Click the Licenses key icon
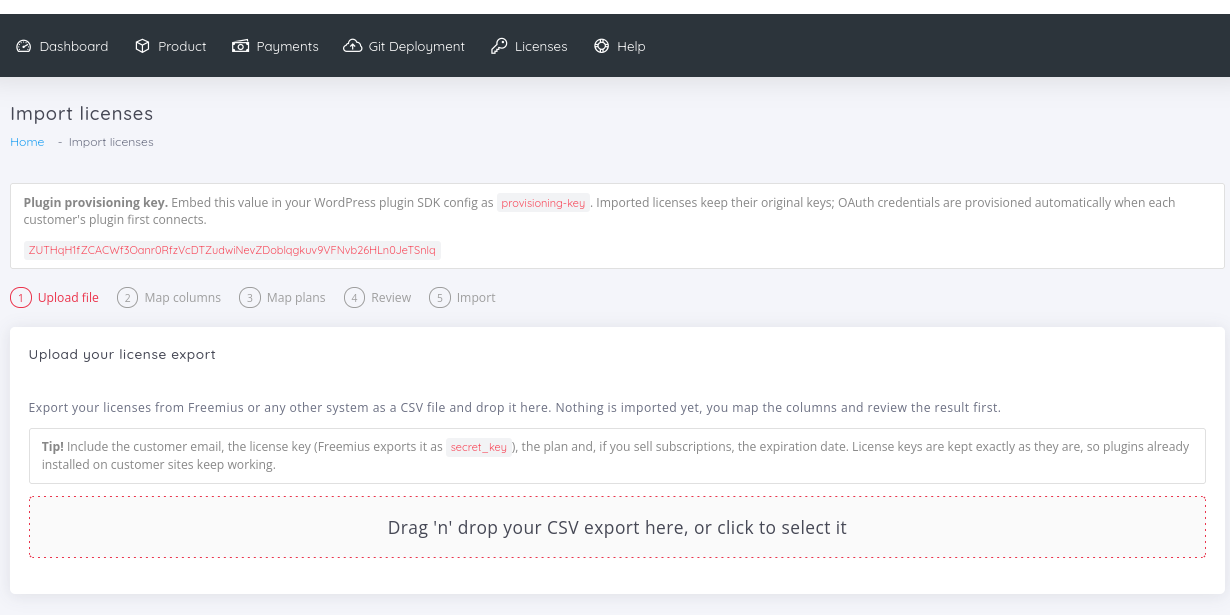1230x615 pixels. (x=499, y=46)
